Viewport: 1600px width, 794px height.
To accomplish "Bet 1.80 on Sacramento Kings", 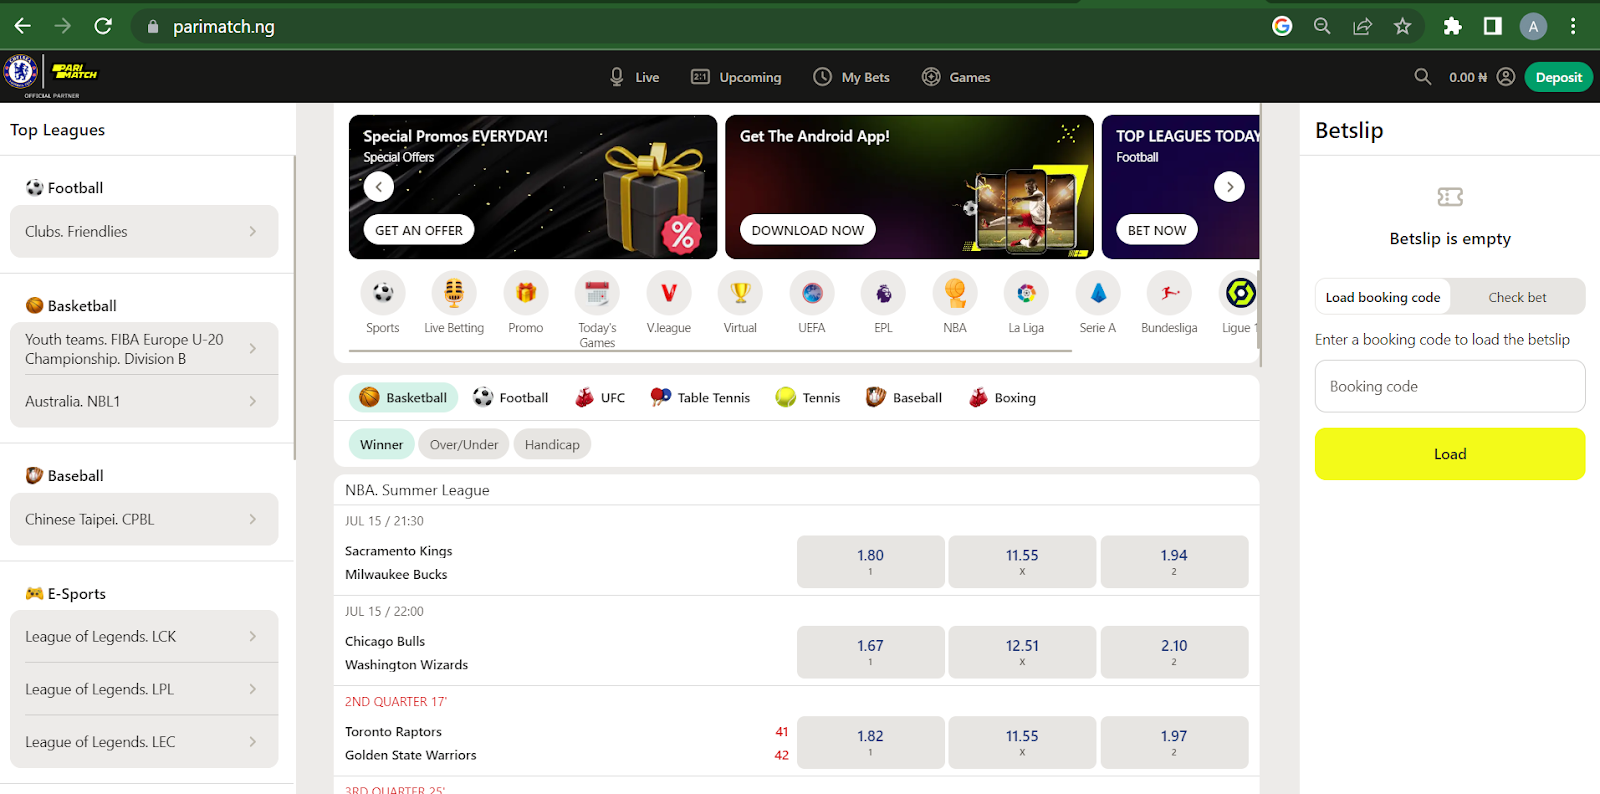I will [870, 561].
